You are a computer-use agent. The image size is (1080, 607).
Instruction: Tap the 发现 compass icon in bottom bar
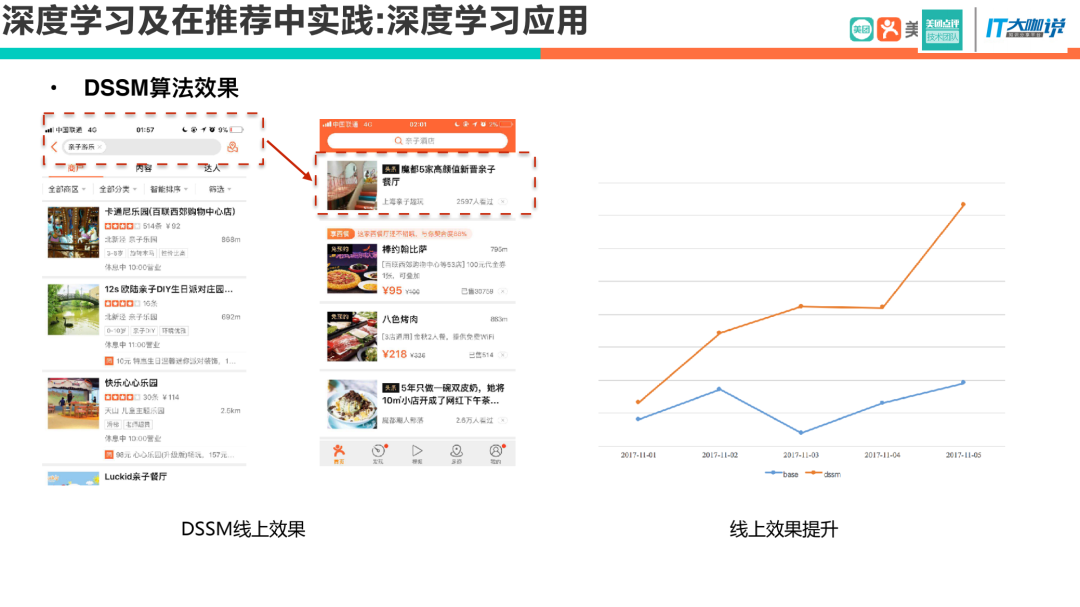pos(378,453)
